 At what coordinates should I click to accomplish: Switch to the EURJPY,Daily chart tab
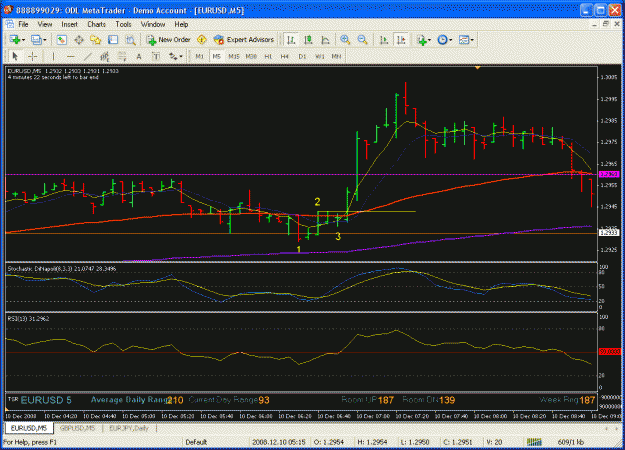pos(129,428)
